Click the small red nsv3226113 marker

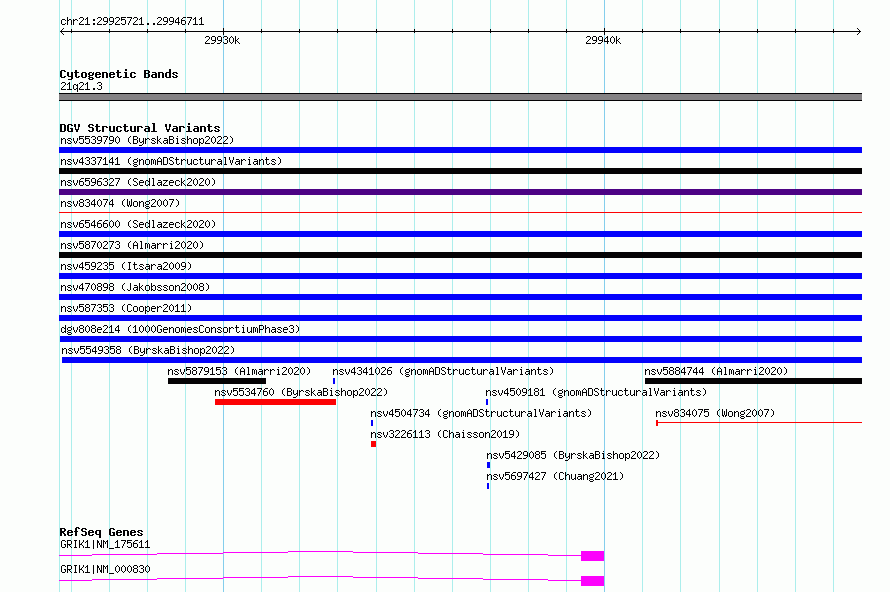point(373,444)
